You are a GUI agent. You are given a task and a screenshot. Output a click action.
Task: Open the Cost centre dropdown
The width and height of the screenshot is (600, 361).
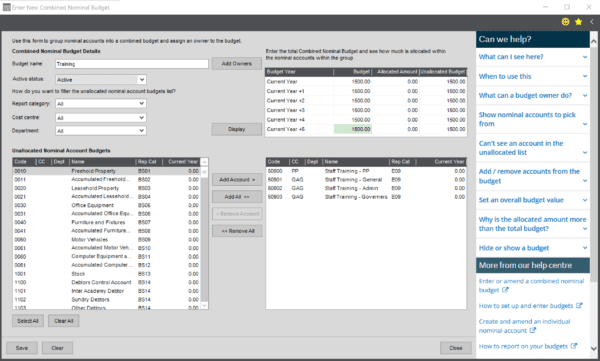pos(101,118)
